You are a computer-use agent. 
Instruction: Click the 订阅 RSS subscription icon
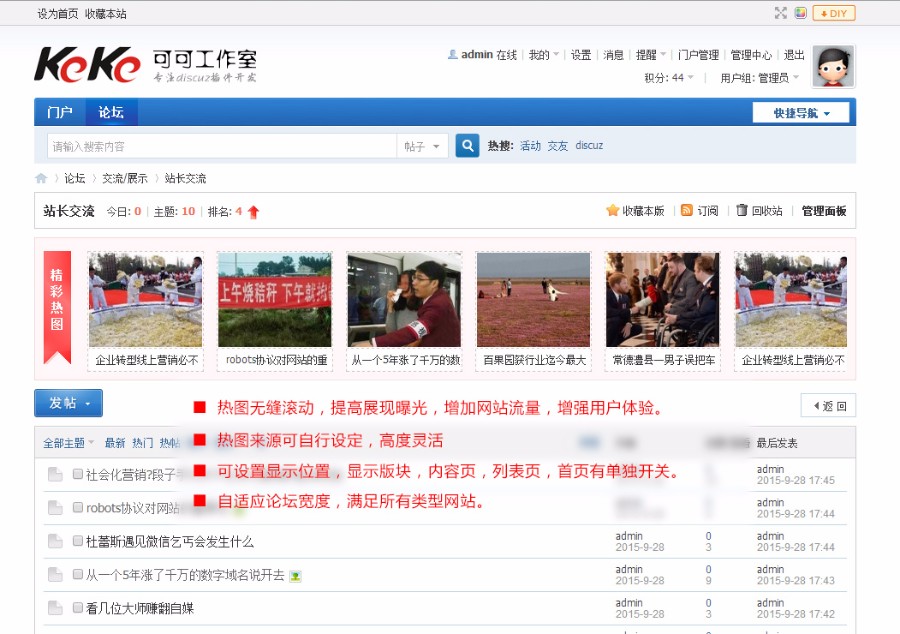686,211
